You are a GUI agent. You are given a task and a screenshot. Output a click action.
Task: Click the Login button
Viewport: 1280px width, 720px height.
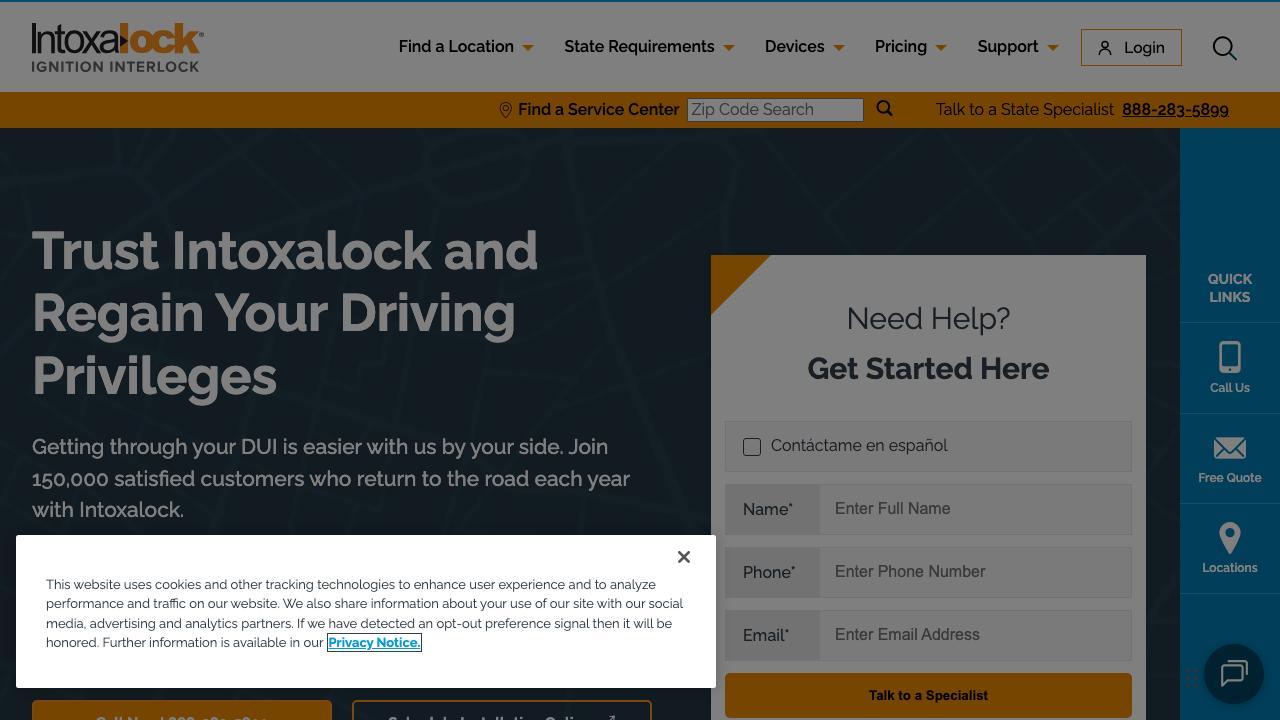1131,48
